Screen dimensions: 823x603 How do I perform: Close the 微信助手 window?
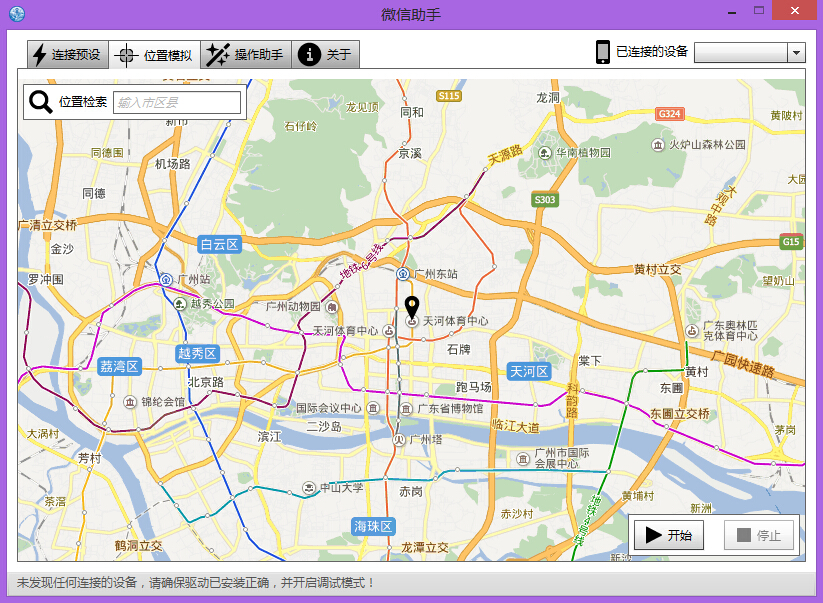(795, 10)
